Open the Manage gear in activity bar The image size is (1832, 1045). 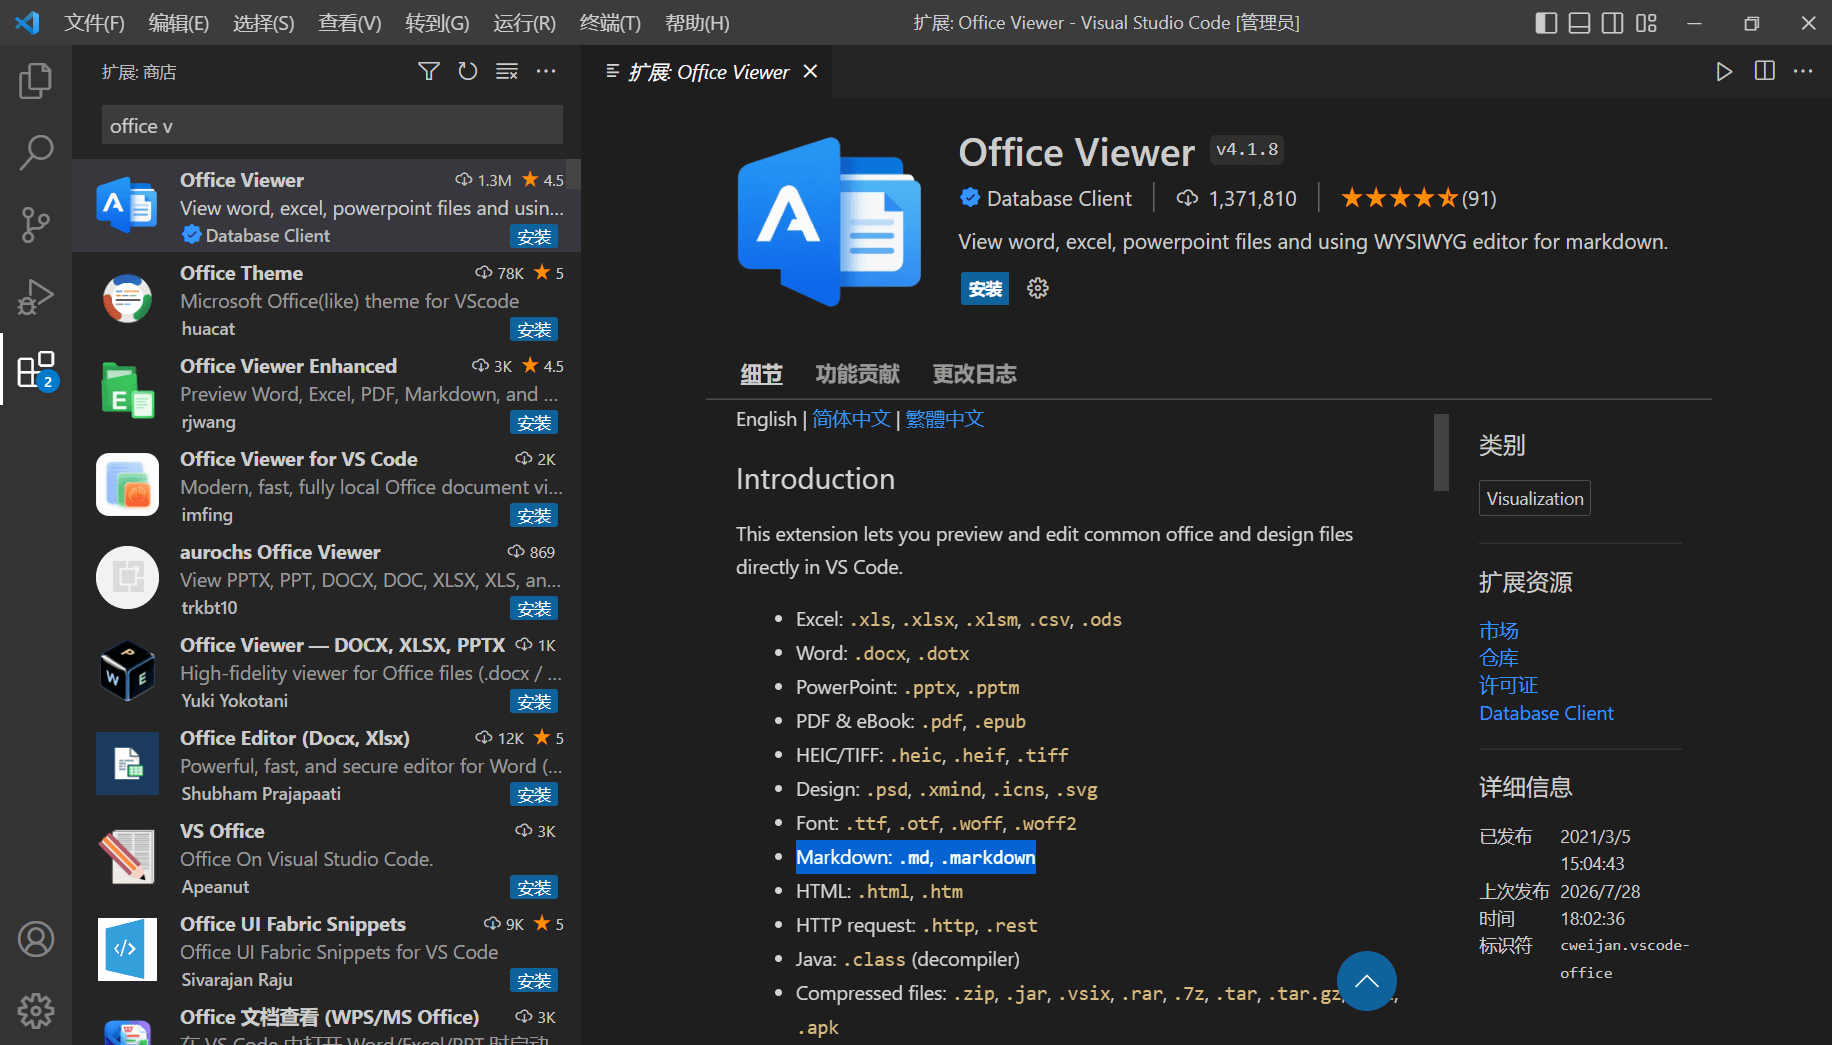pos(36,1011)
